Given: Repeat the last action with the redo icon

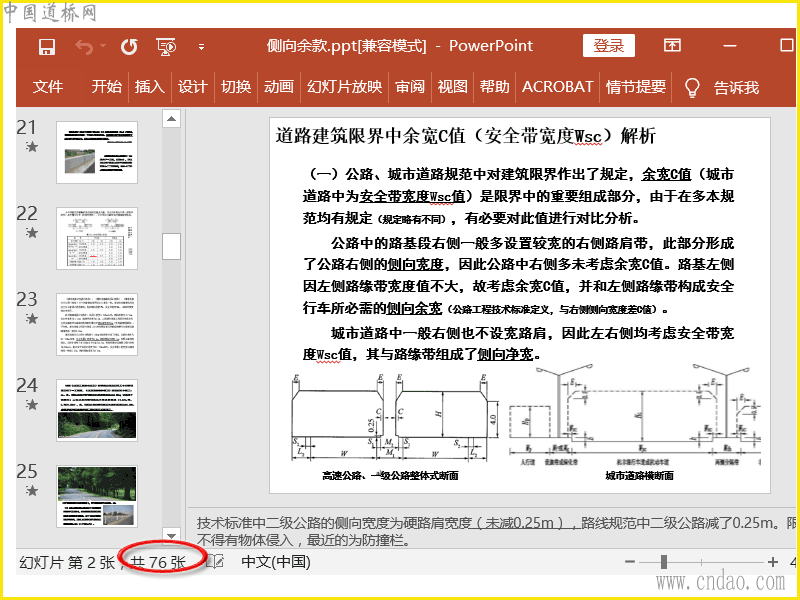Looking at the screenshot, I should [x=129, y=47].
